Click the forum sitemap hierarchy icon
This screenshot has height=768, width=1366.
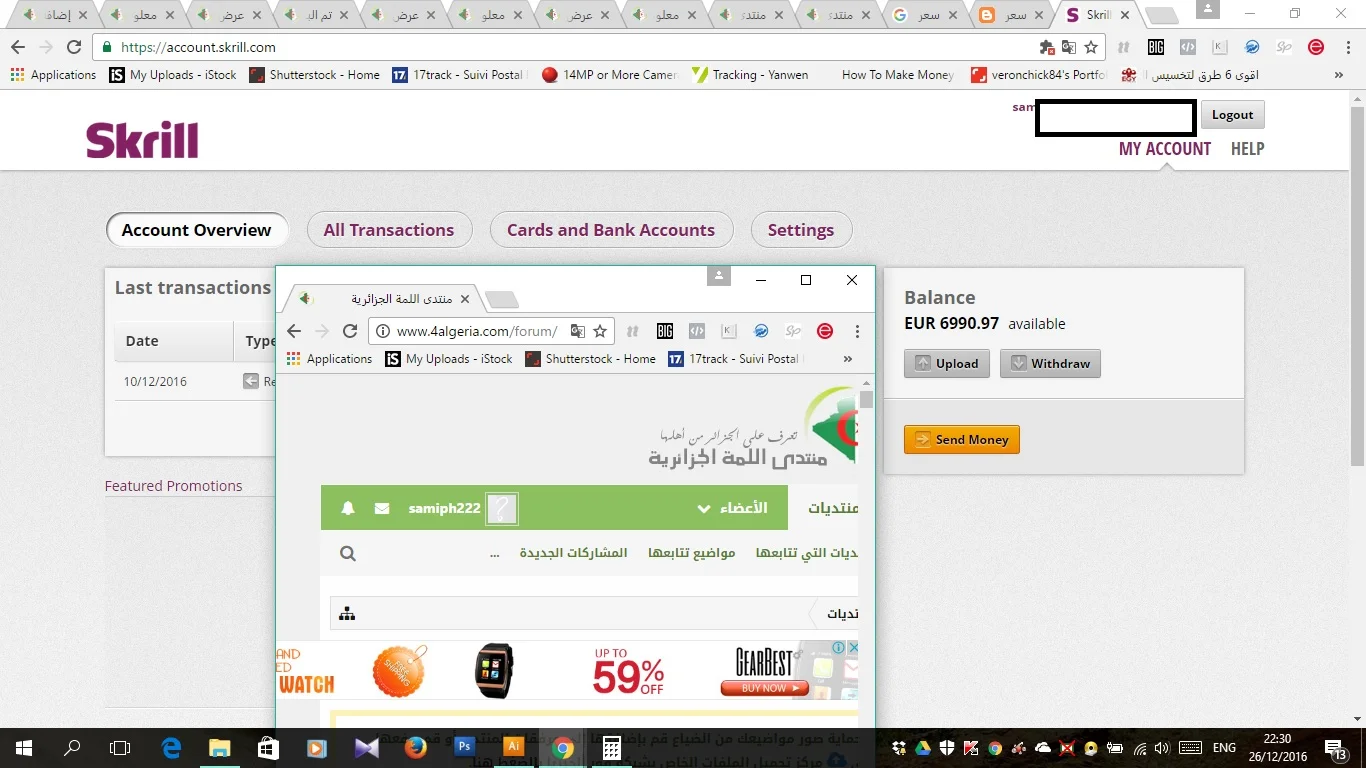[x=347, y=614]
